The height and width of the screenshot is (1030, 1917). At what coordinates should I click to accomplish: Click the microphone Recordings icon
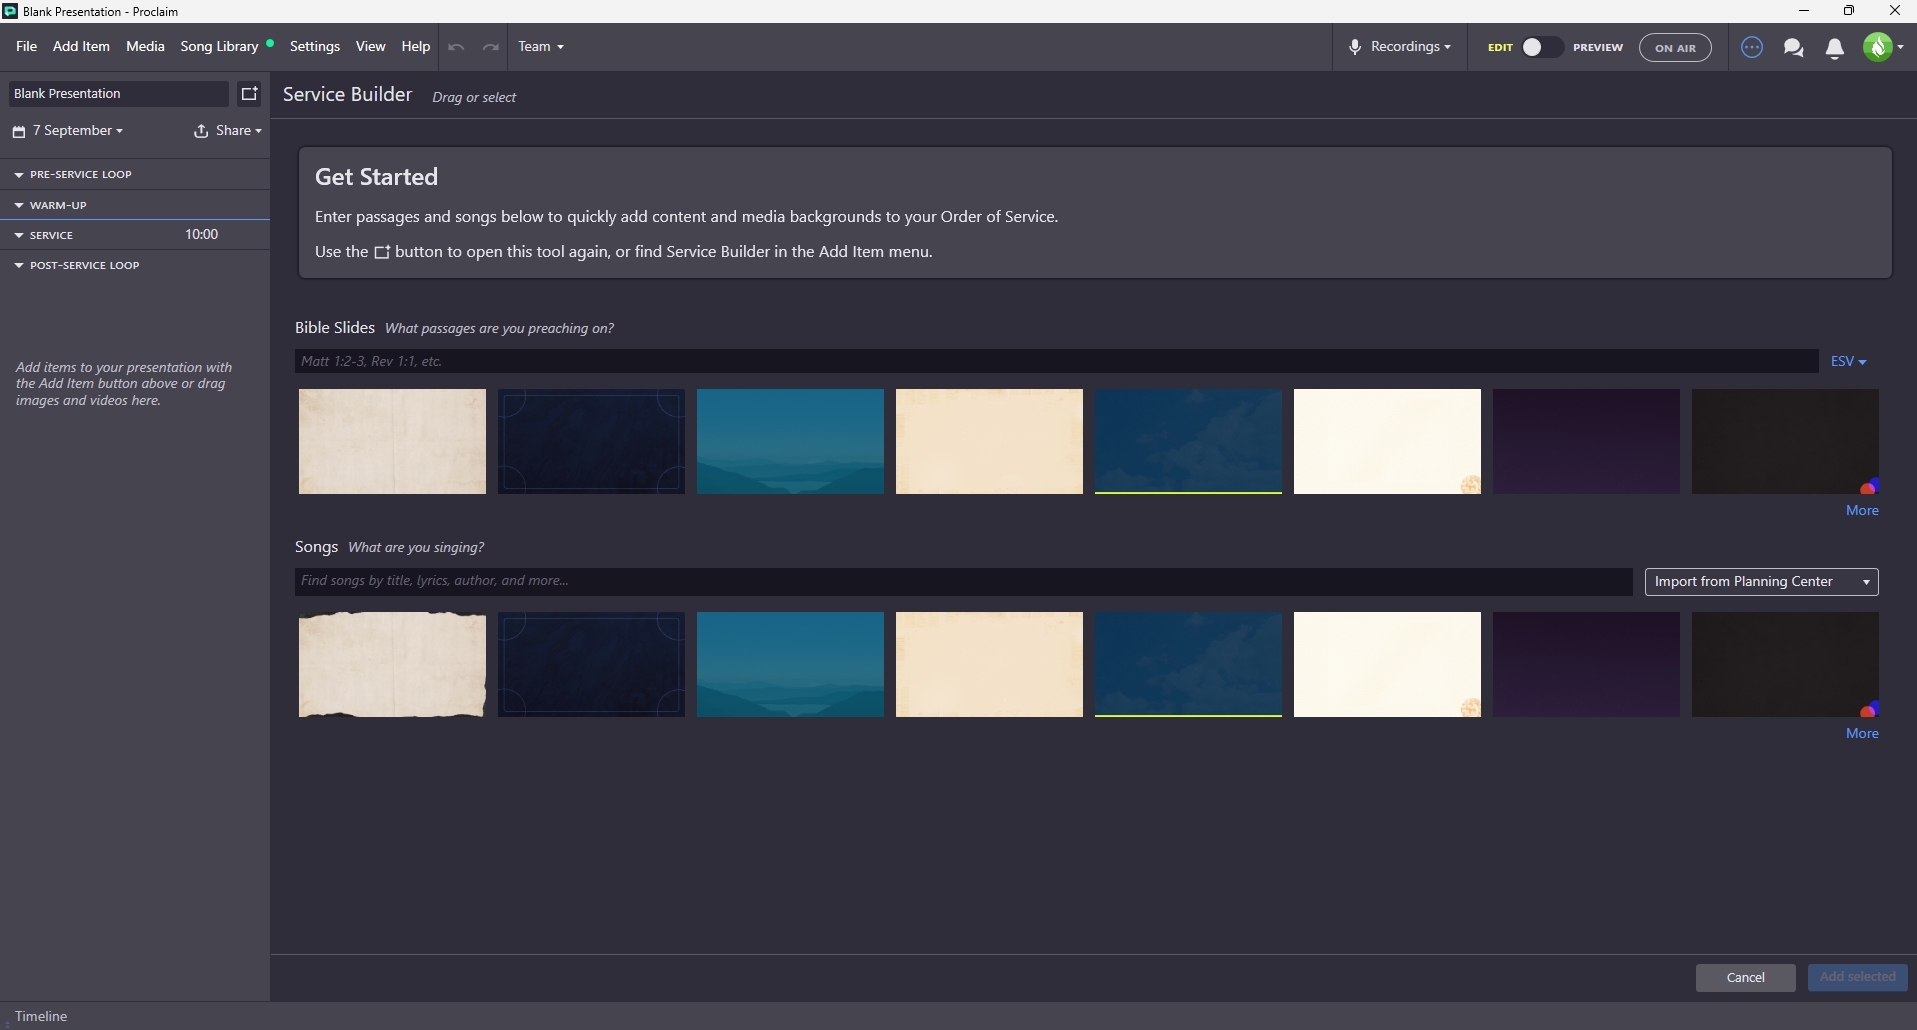(1355, 47)
